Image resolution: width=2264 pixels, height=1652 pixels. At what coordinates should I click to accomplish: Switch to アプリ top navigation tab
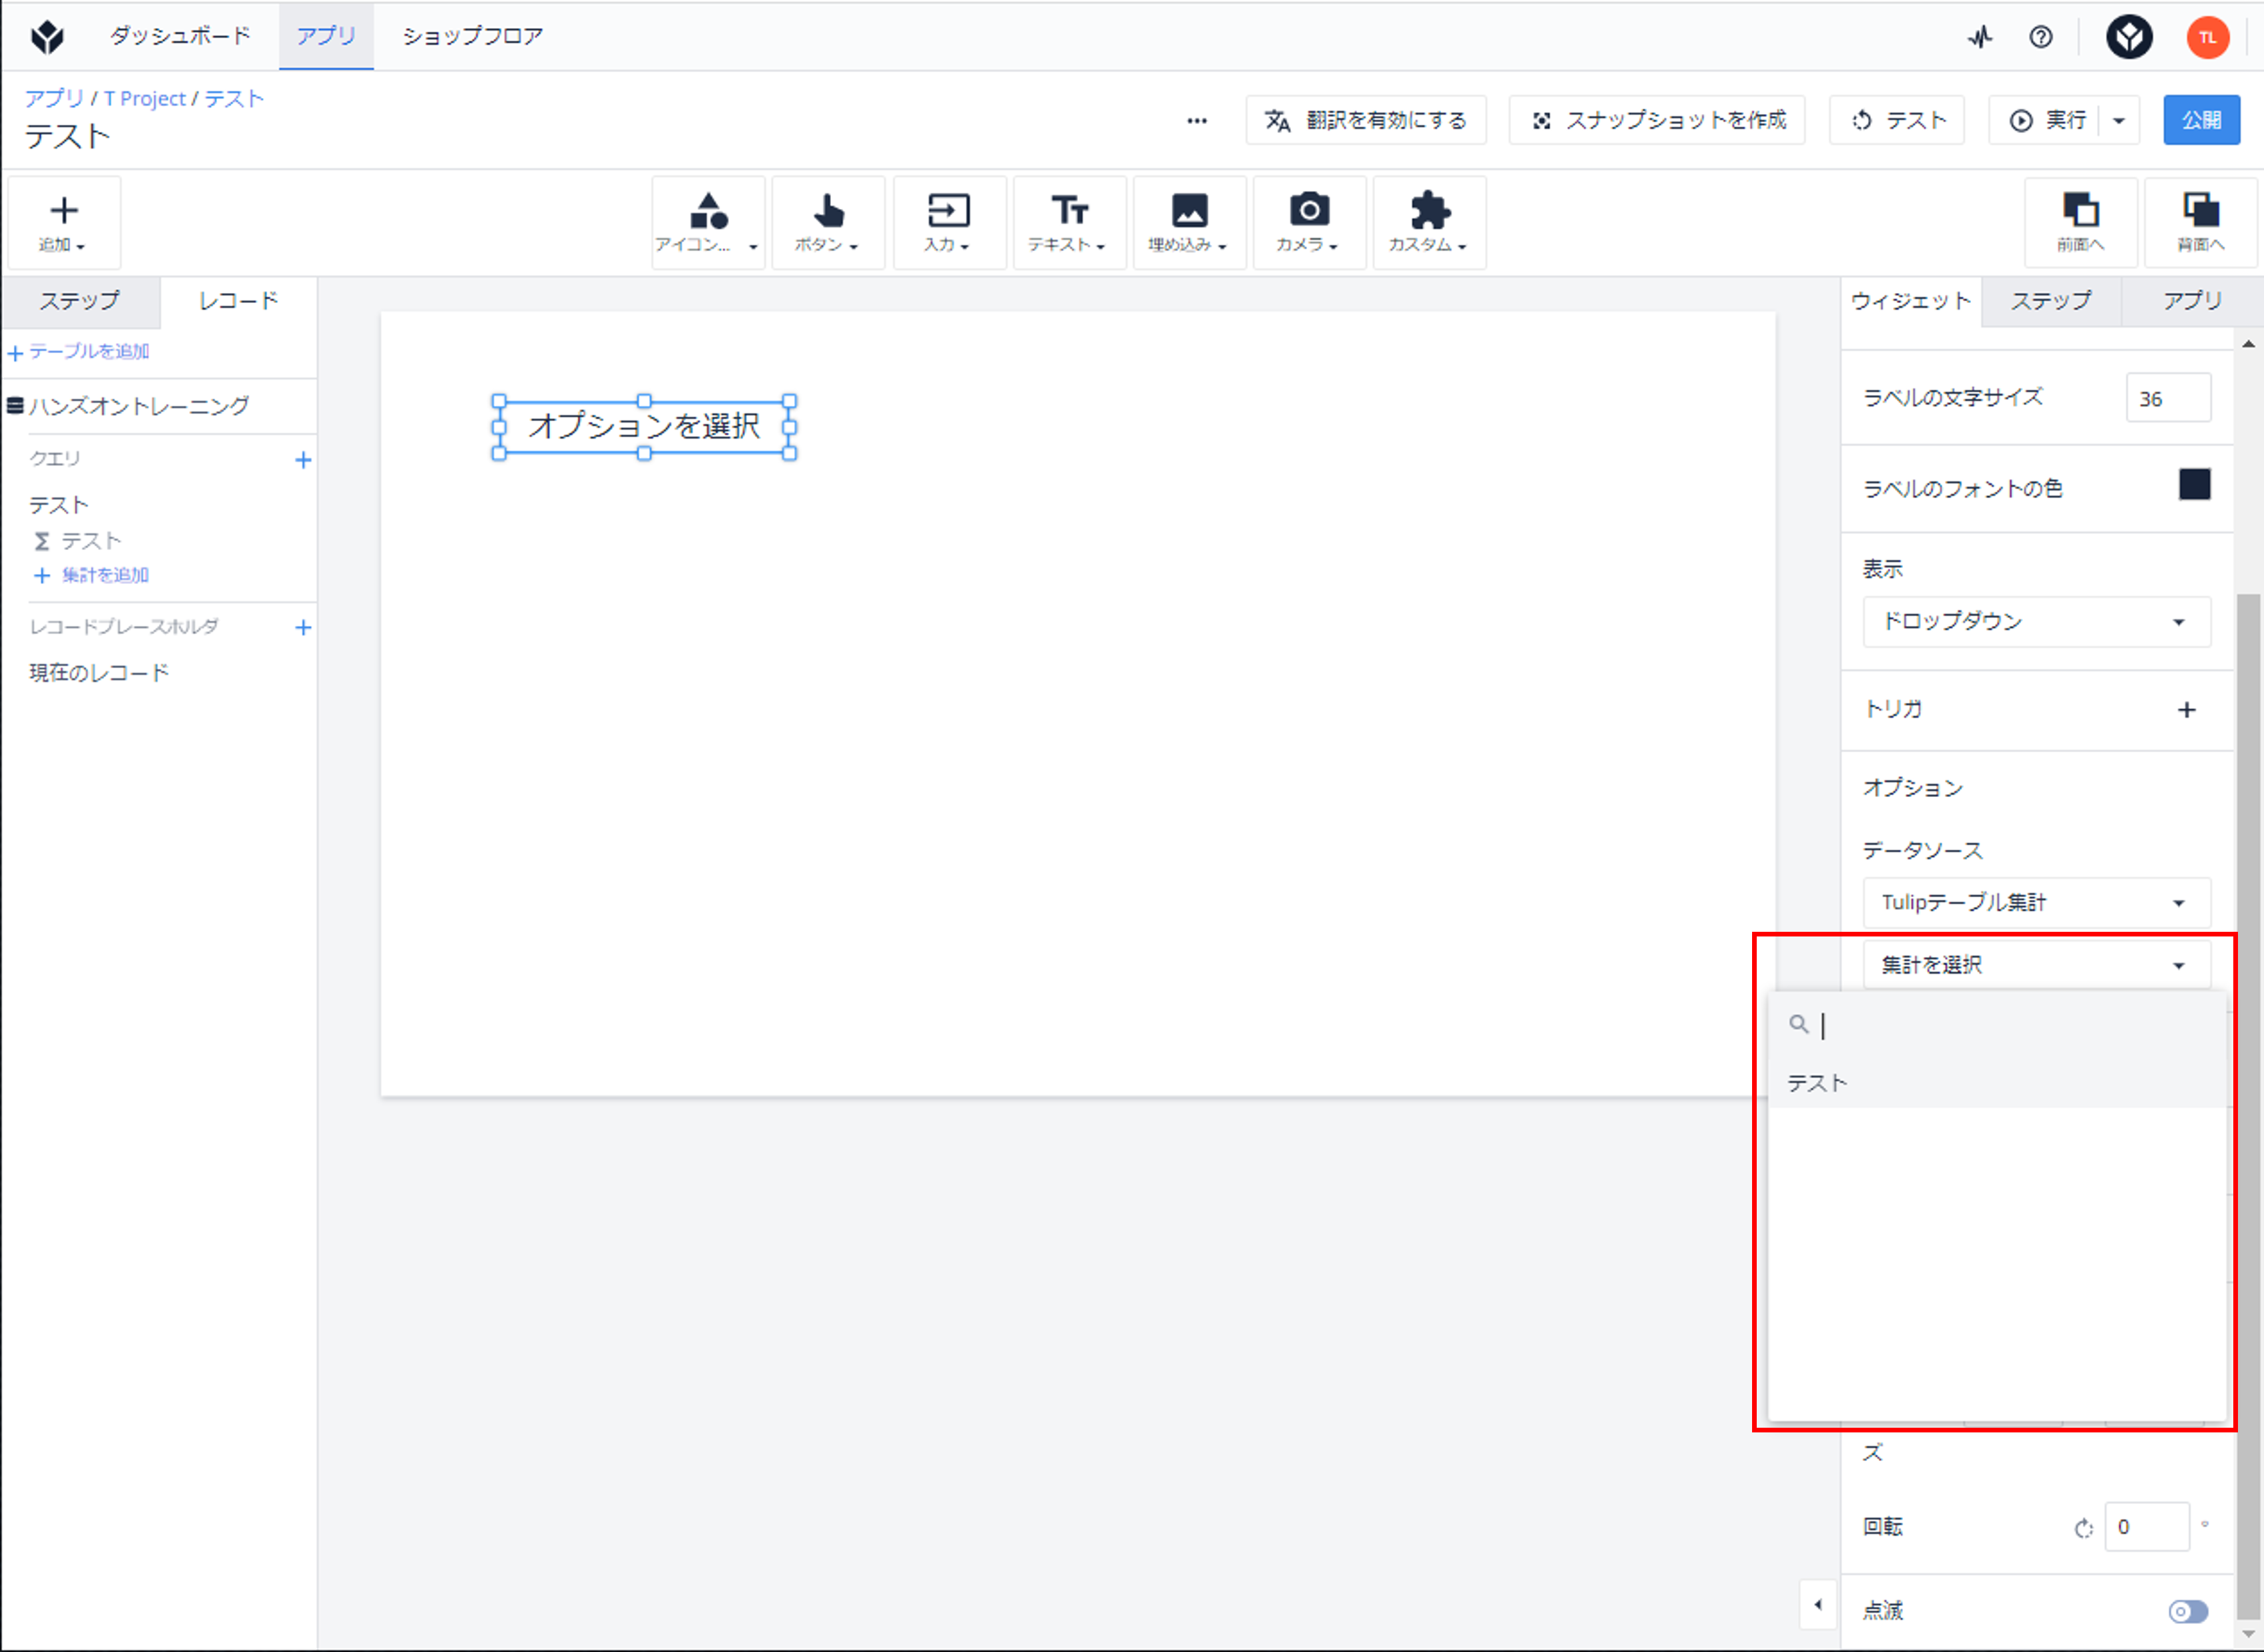click(x=326, y=36)
